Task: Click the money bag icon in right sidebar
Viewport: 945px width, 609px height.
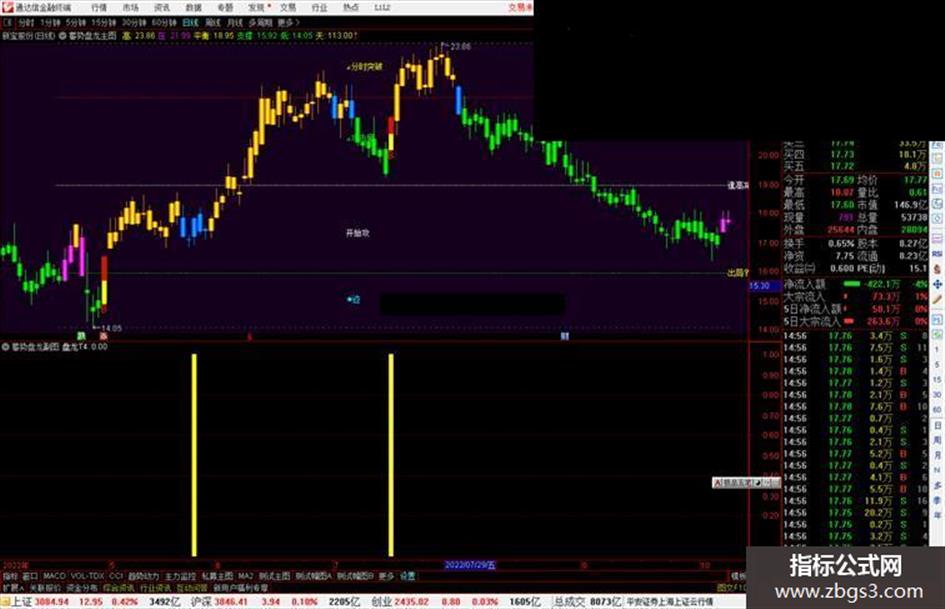Action: click(x=937, y=268)
